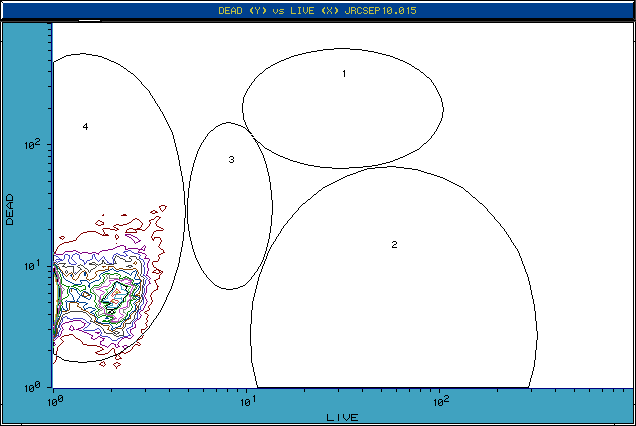Viewport: 636px width, 426px height.
Task: Select the region 1 label number
Action: click(344, 74)
